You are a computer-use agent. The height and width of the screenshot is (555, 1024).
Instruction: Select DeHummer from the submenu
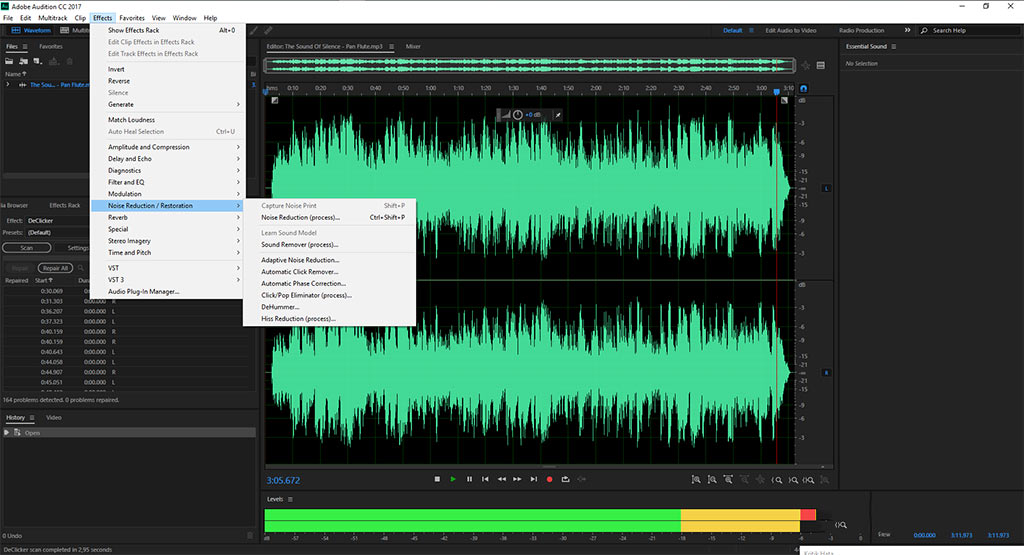329,307
